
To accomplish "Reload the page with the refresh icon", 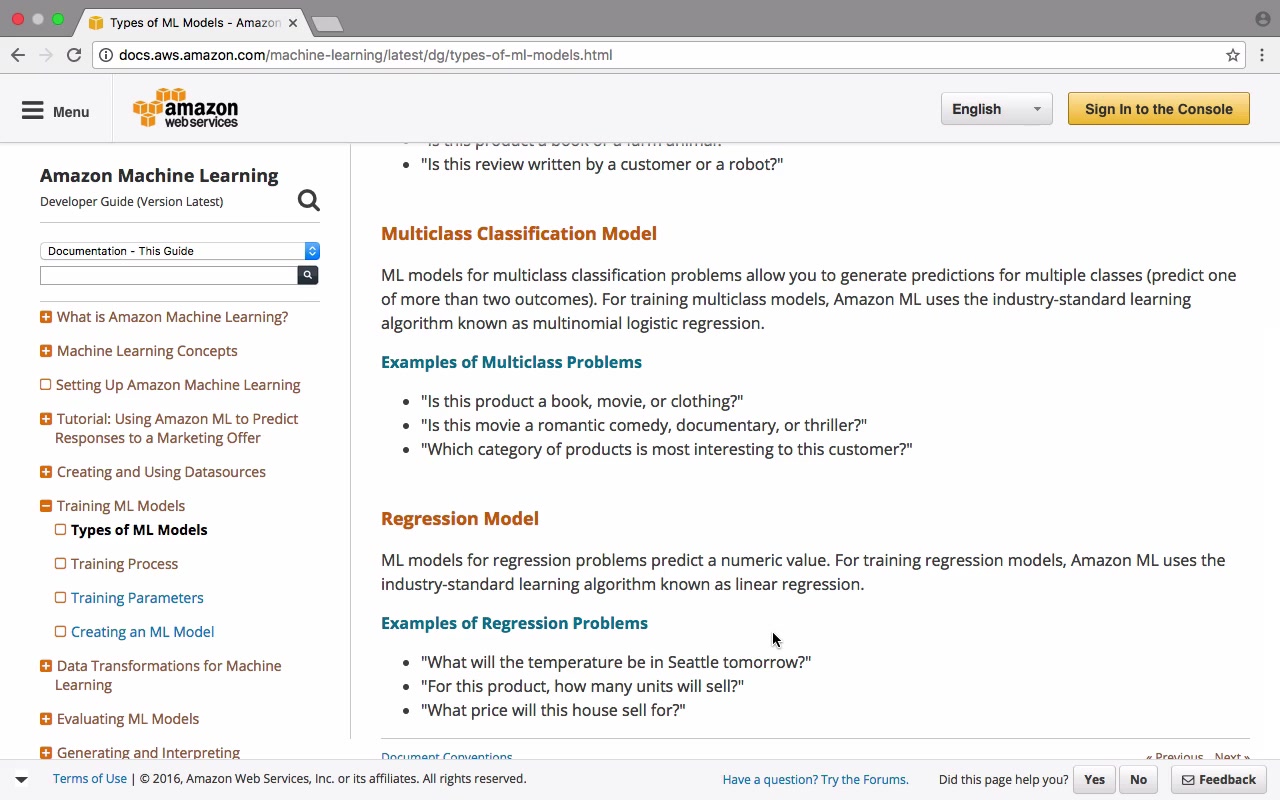I will [74, 55].
